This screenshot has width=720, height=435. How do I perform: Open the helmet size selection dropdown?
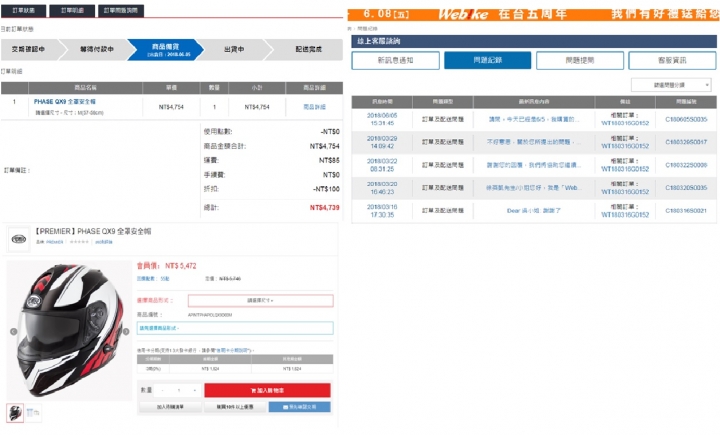(x=260, y=301)
